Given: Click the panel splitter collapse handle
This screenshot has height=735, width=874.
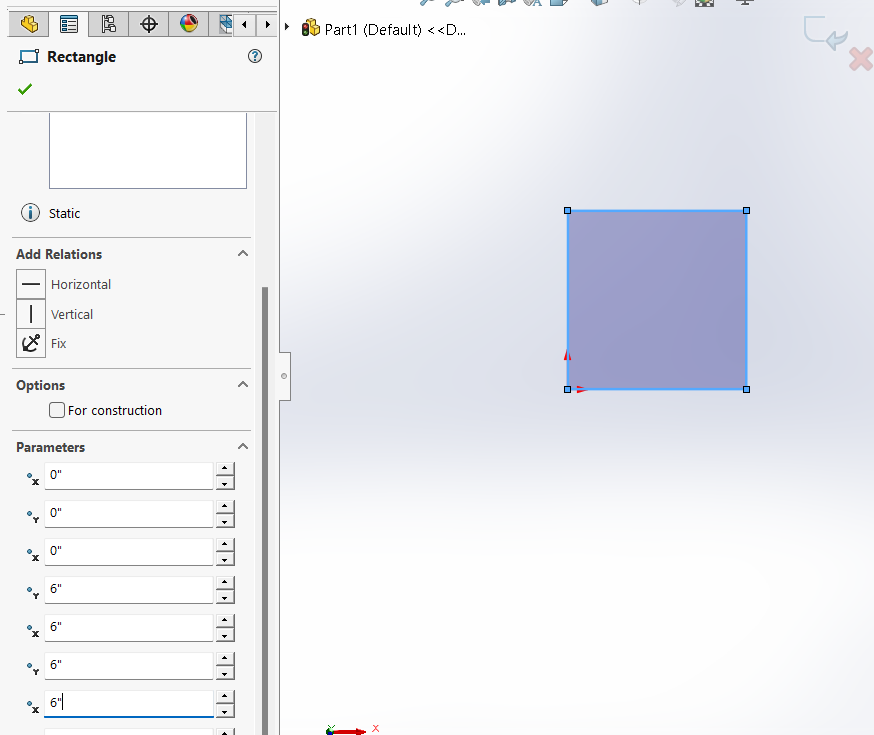Looking at the screenshot, I should [284, 376].
